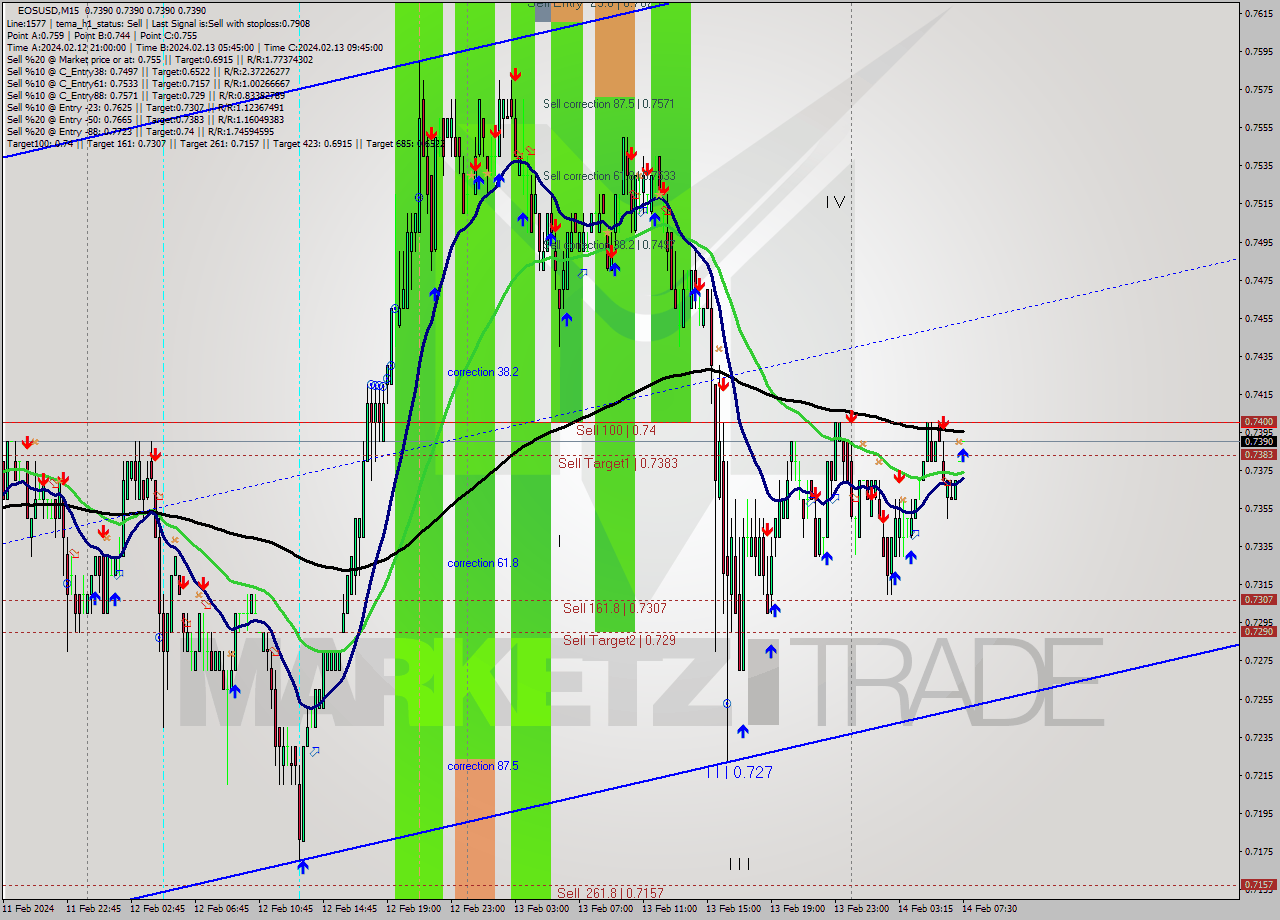Click the '11 Feb 2024' time axis label

[x=29, y=909]
